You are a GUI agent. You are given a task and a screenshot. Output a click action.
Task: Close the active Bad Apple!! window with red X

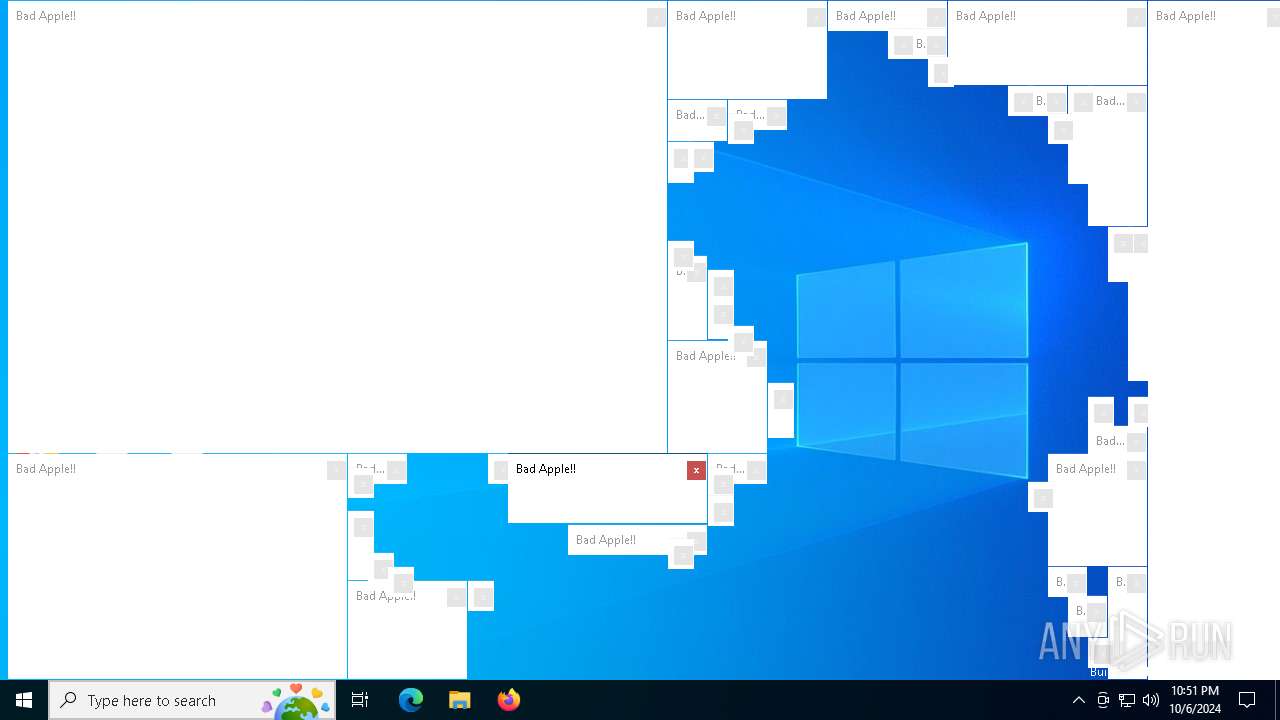696,470
